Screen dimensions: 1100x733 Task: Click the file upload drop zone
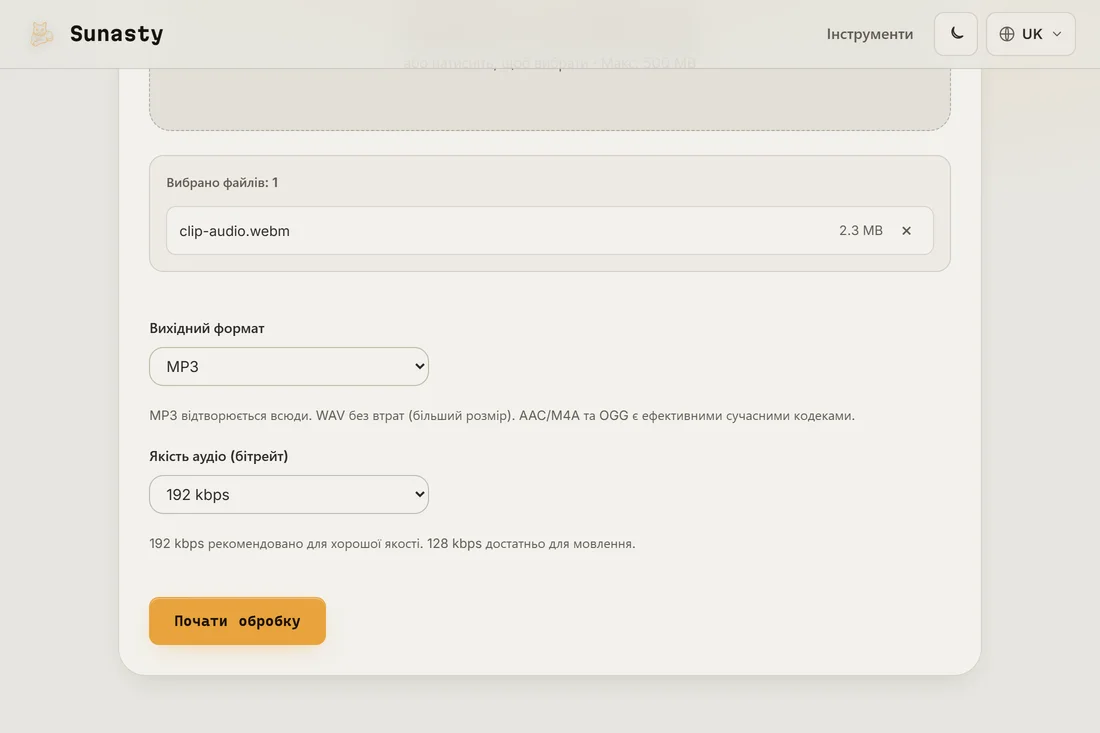pyautogui.click(x=549, y=98)
